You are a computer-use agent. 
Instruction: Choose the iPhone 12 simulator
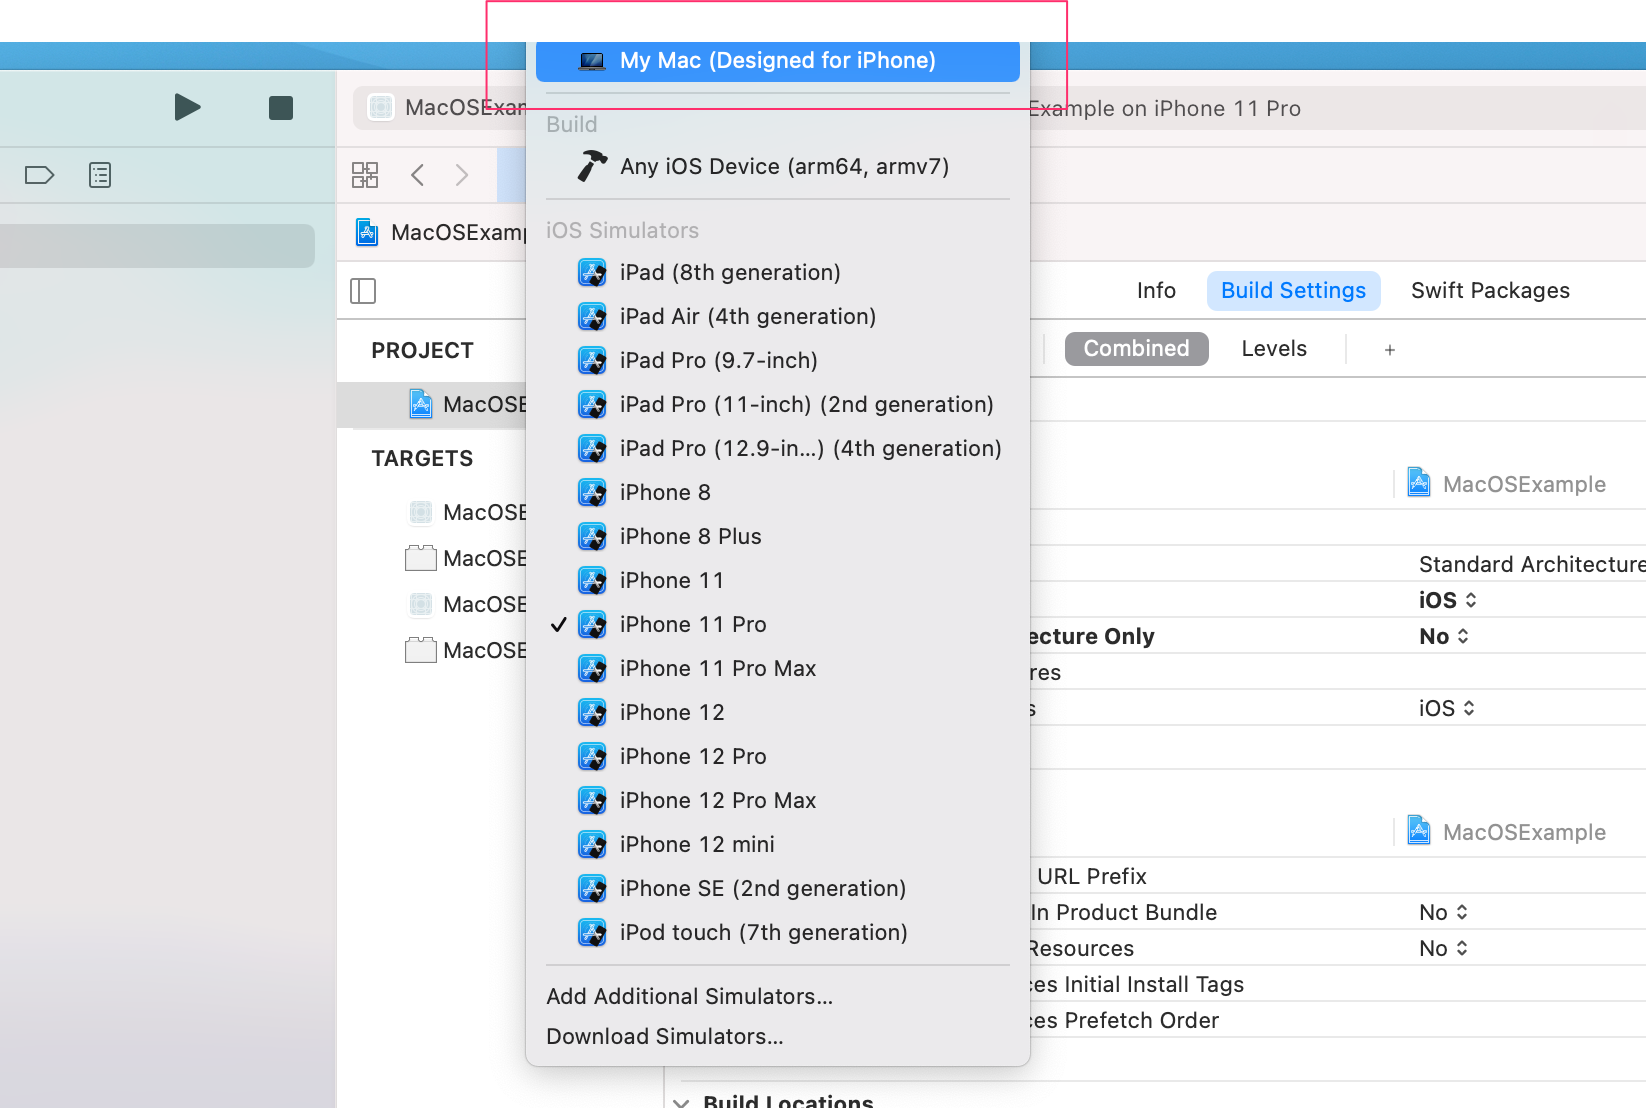tap(778, 712)
